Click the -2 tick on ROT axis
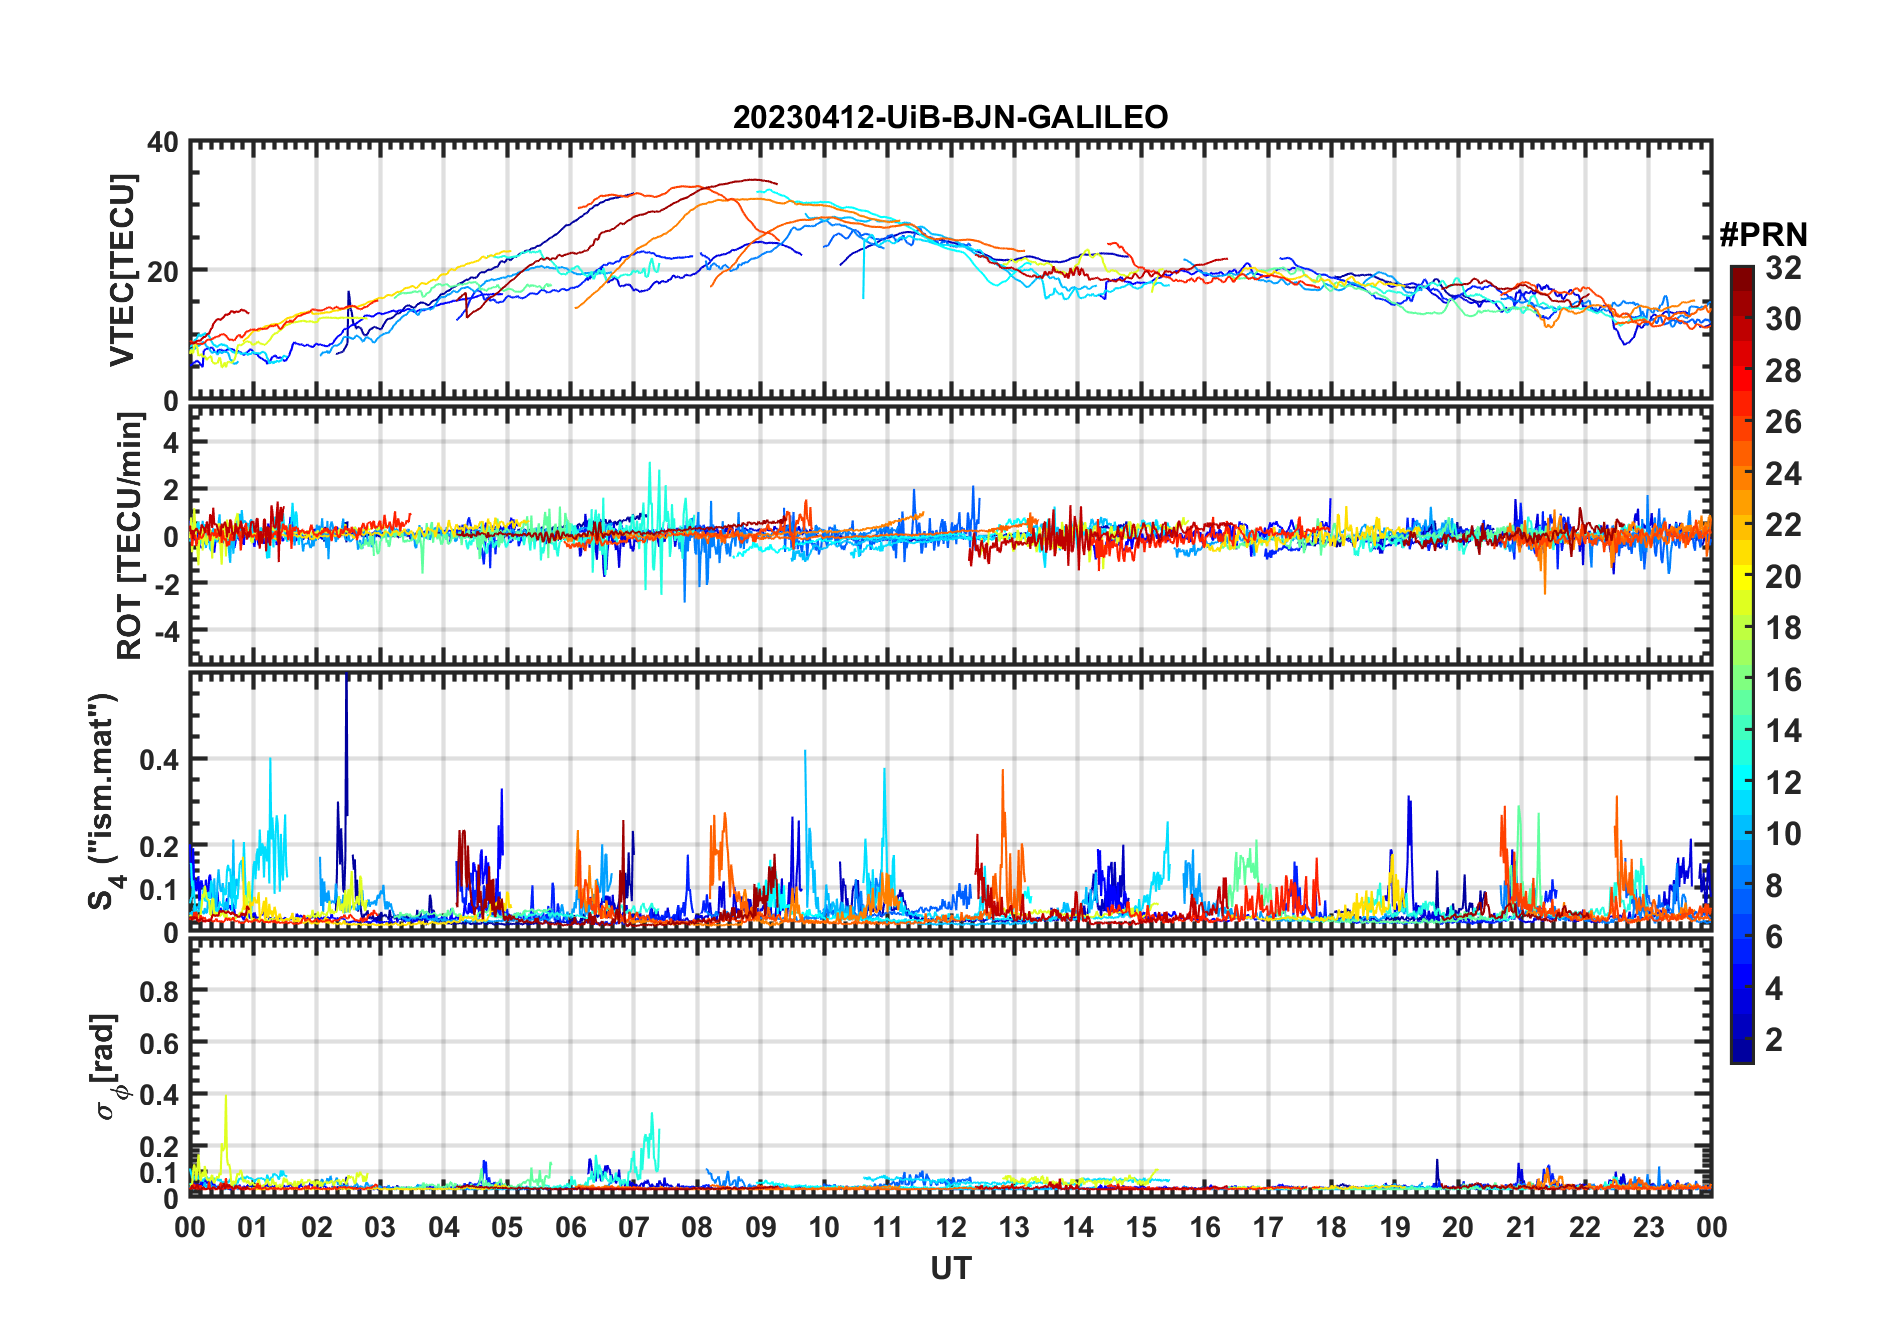The image size is (1902, 1330). [167, 584]
